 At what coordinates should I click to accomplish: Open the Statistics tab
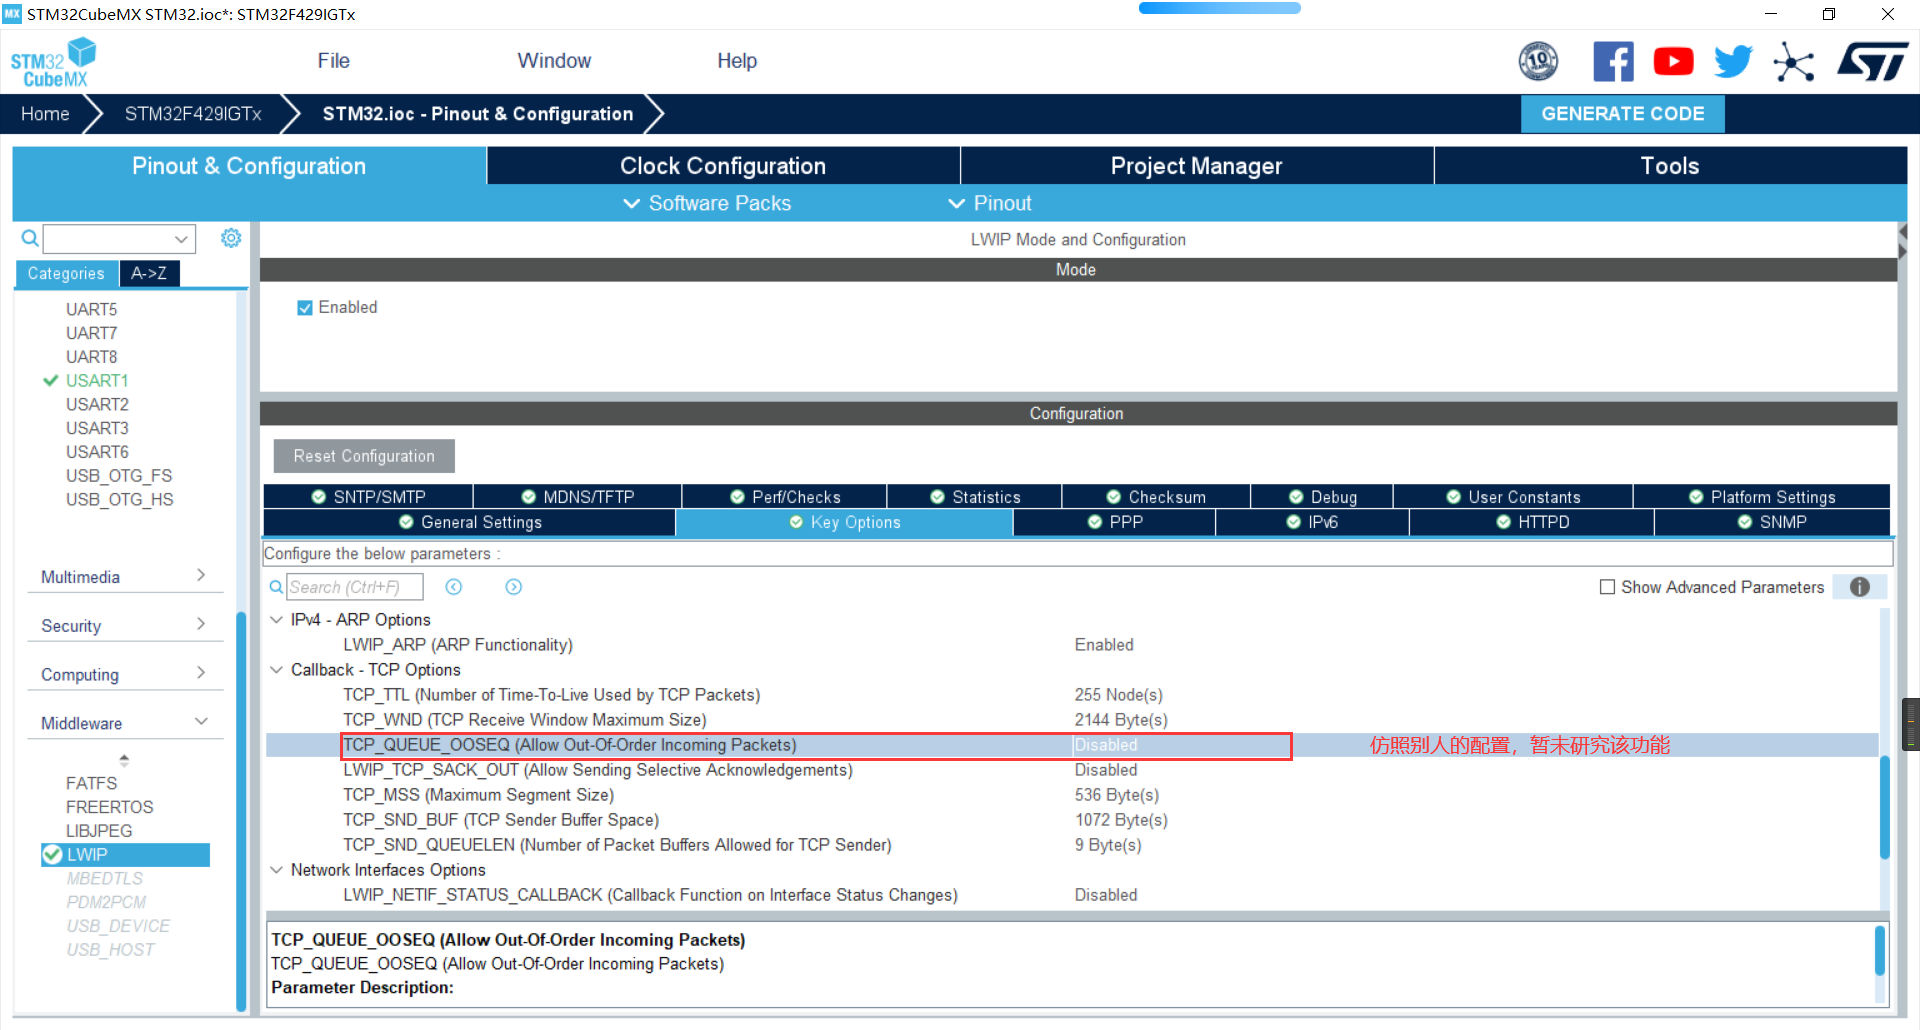click(x=975, y=497)
